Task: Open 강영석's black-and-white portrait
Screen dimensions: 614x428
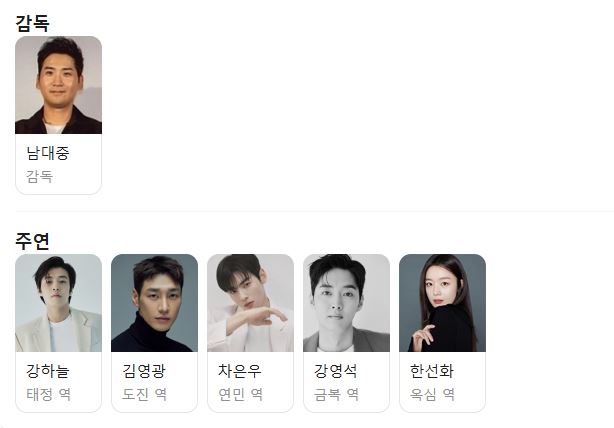Action: [347, 303]
